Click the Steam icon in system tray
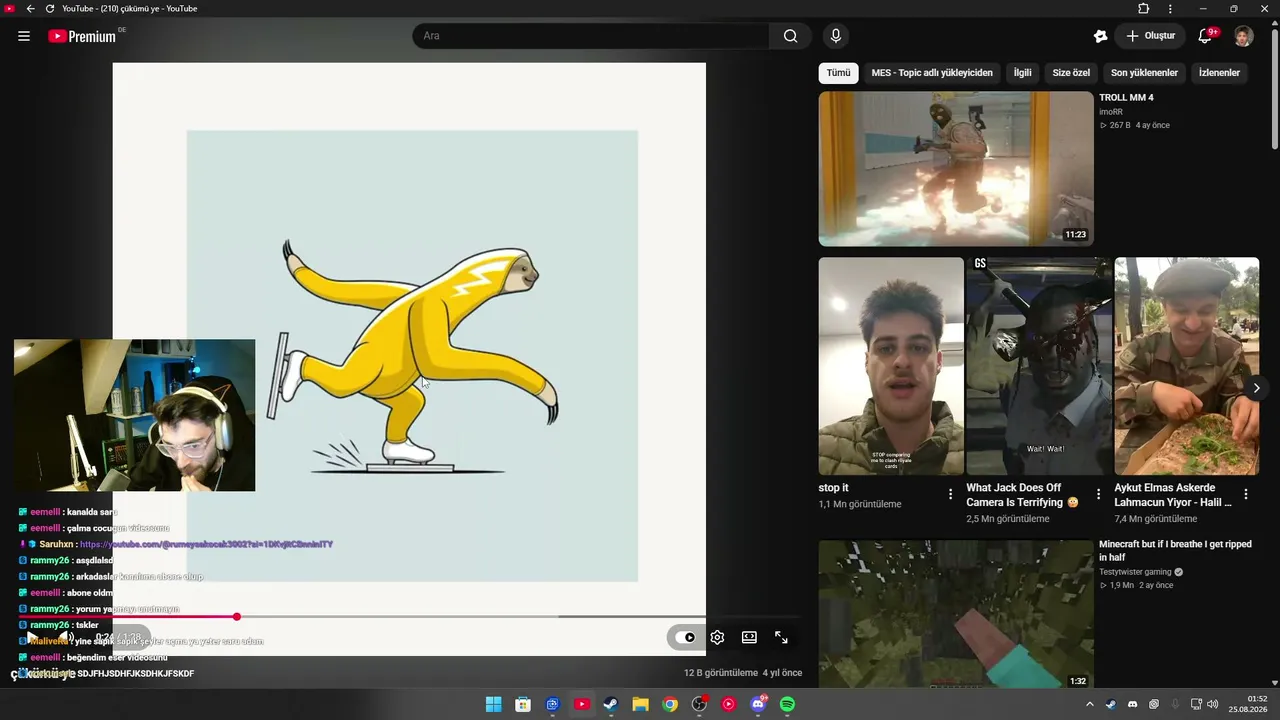 tap(1111, 704)
